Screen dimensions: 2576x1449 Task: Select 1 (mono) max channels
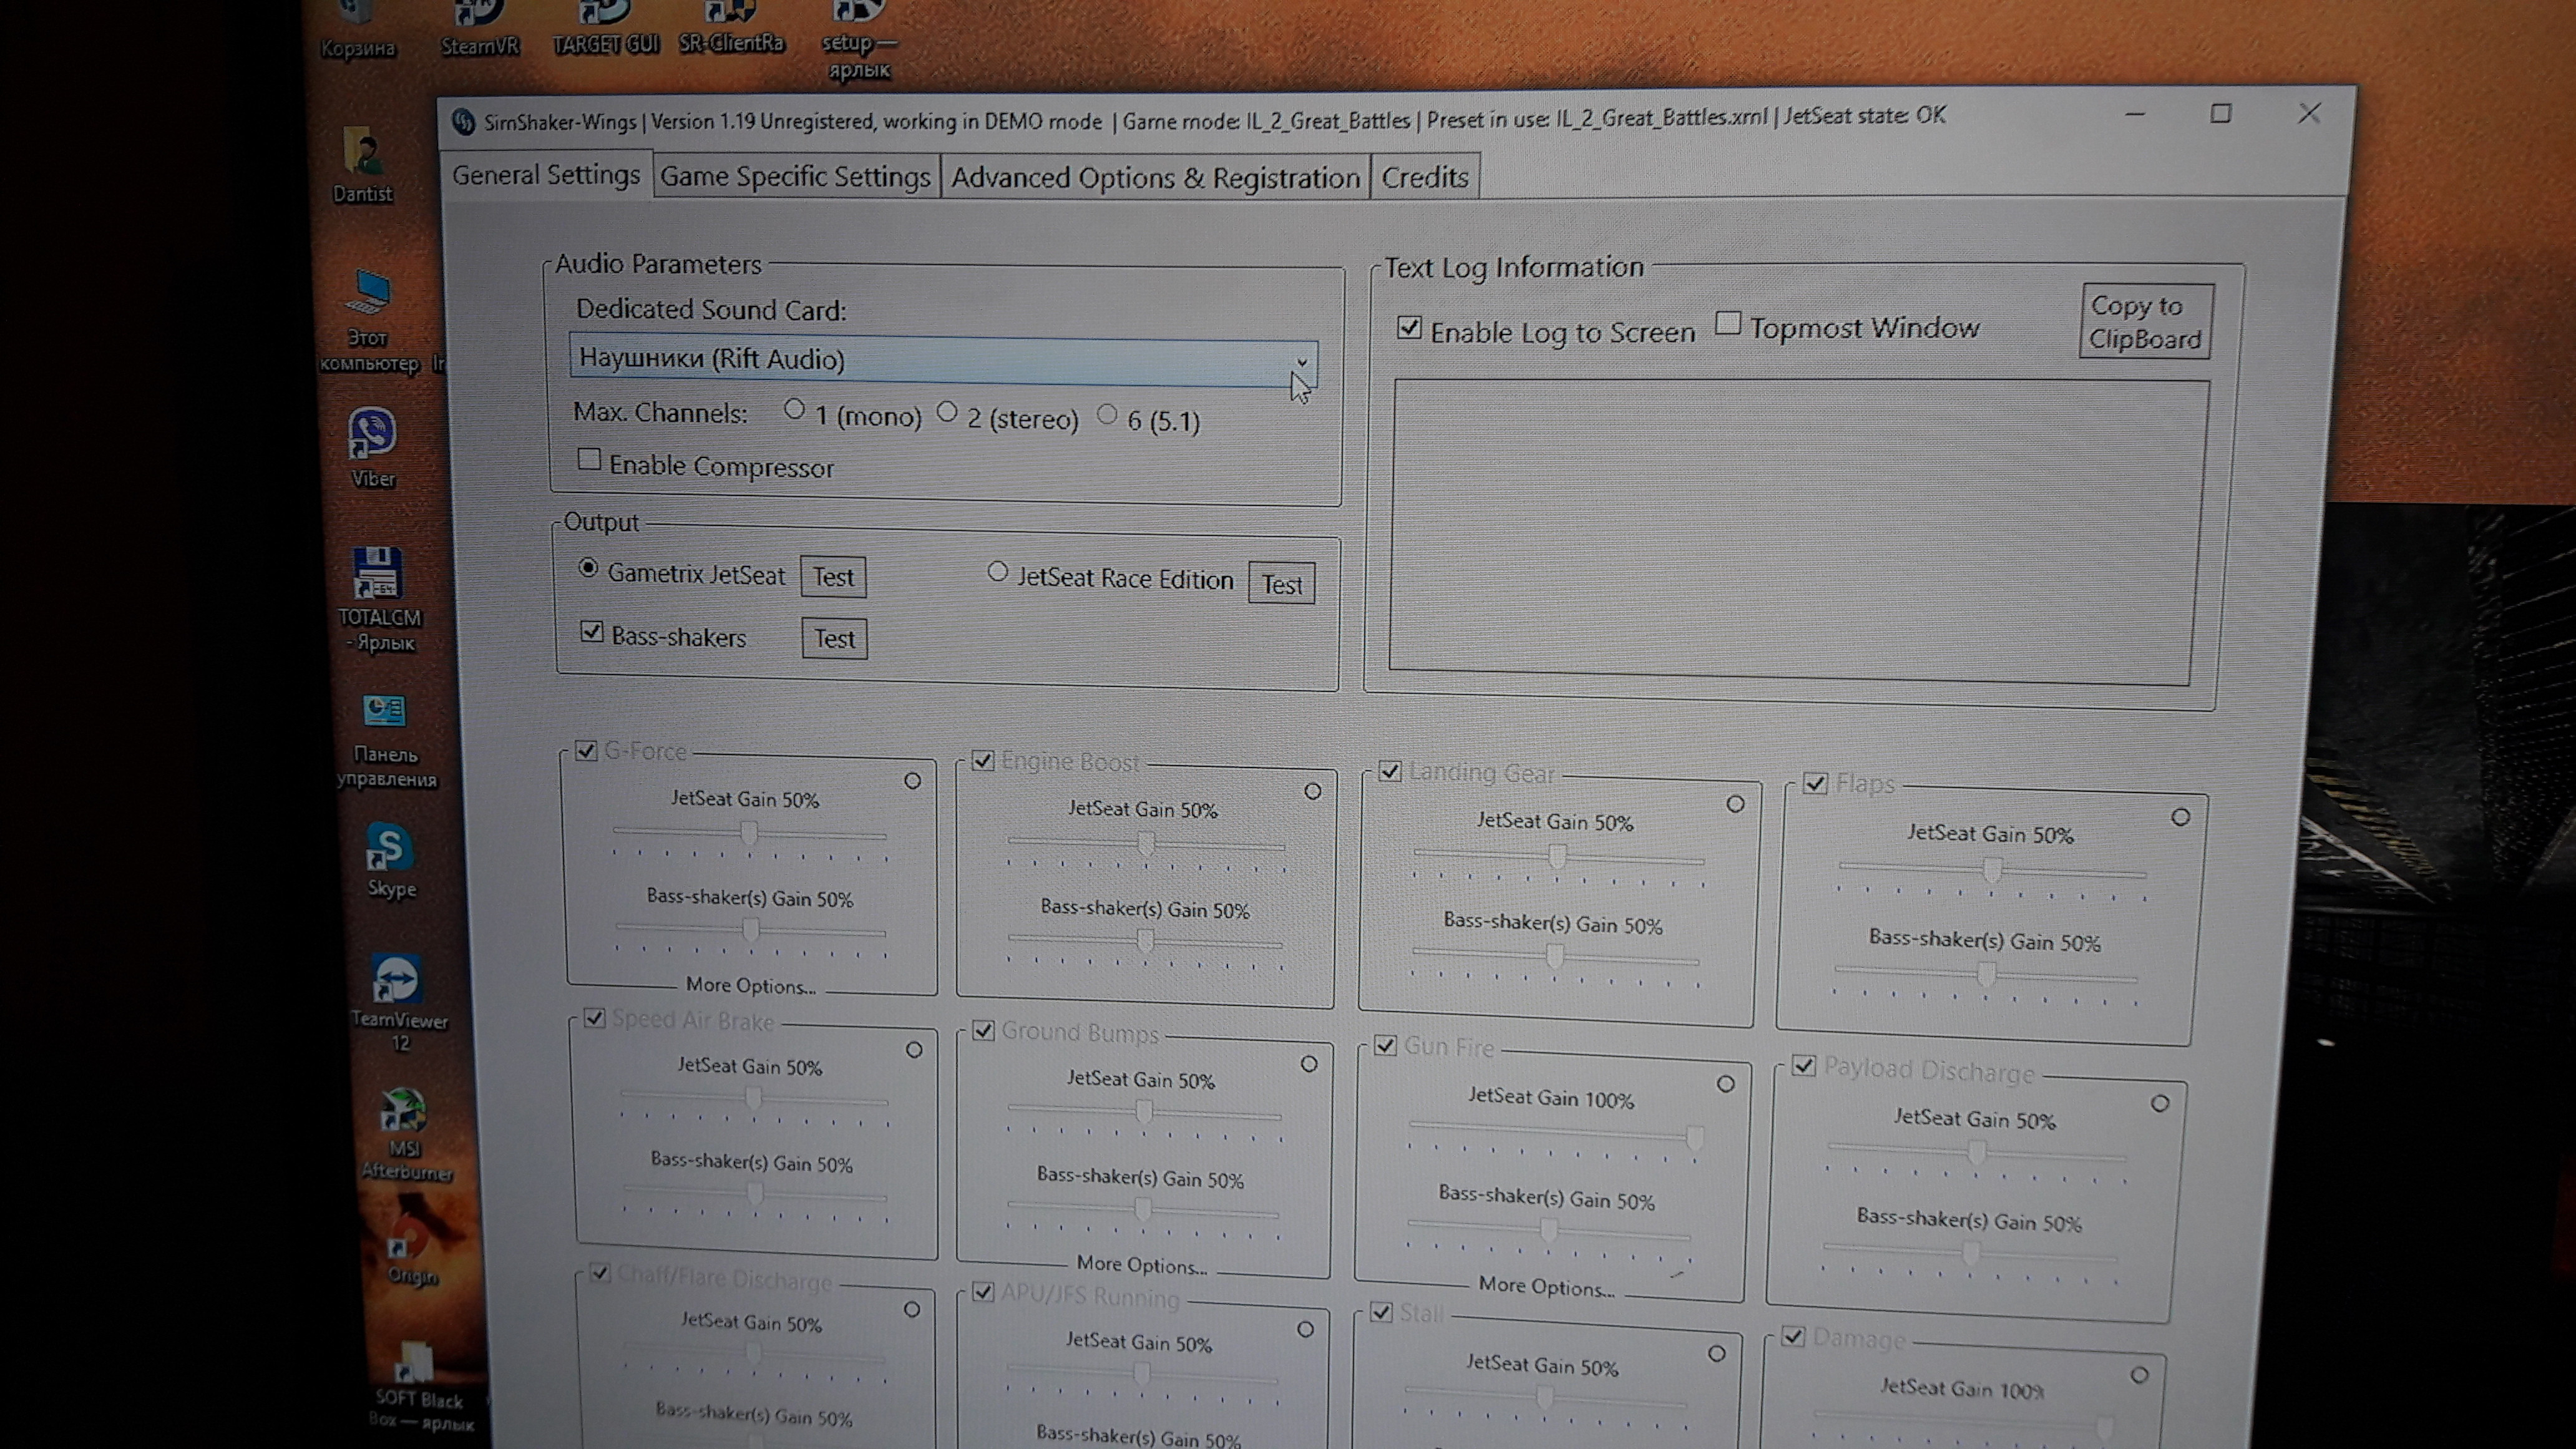pyautogui.click(x=795, y=410)
